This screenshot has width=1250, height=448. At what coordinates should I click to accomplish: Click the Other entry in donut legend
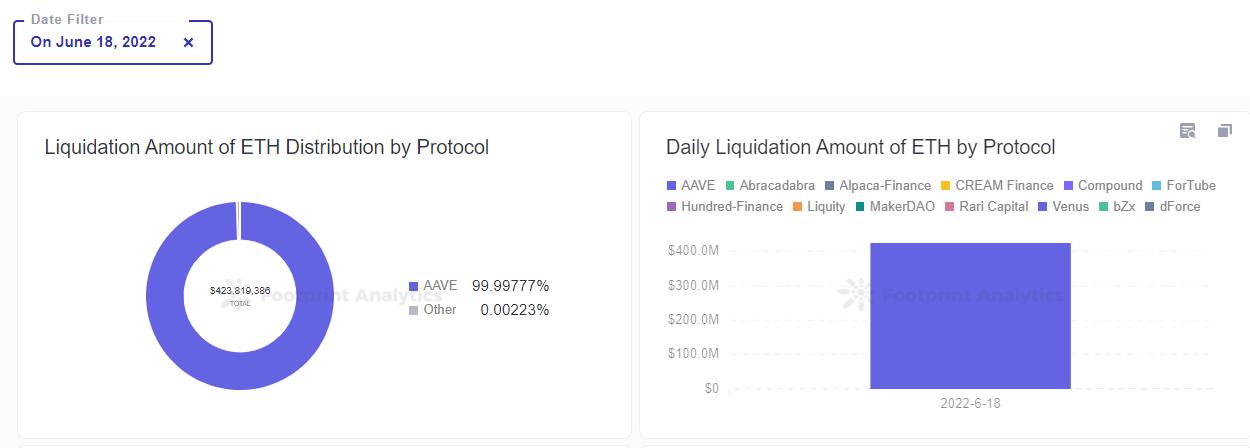pos(439,310)
